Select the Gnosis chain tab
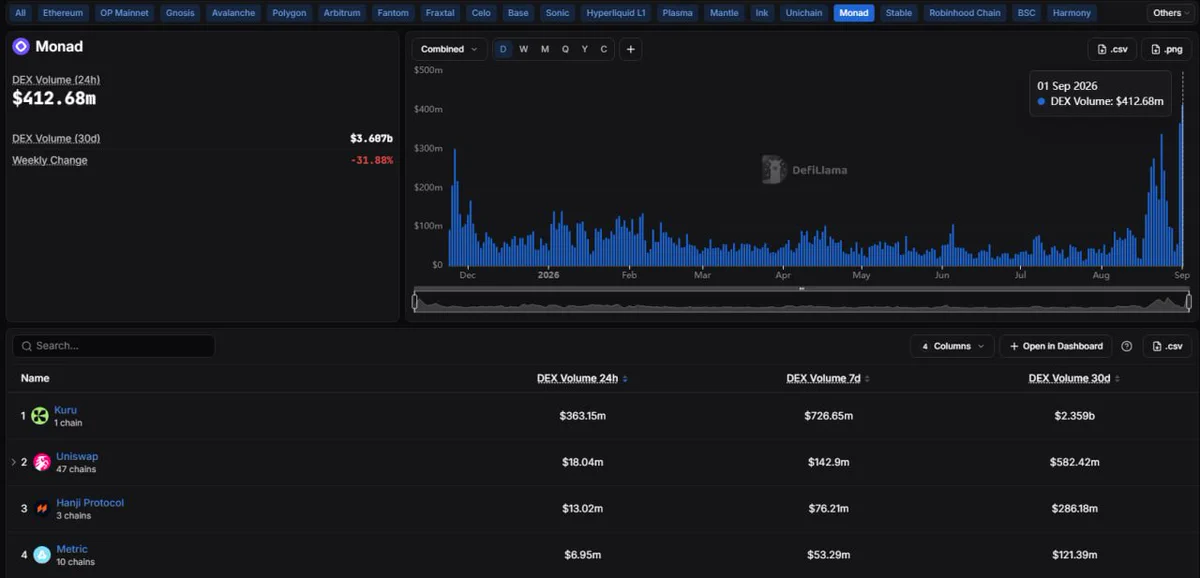This screenshot has width=1200, height=578. pos(180,13)
